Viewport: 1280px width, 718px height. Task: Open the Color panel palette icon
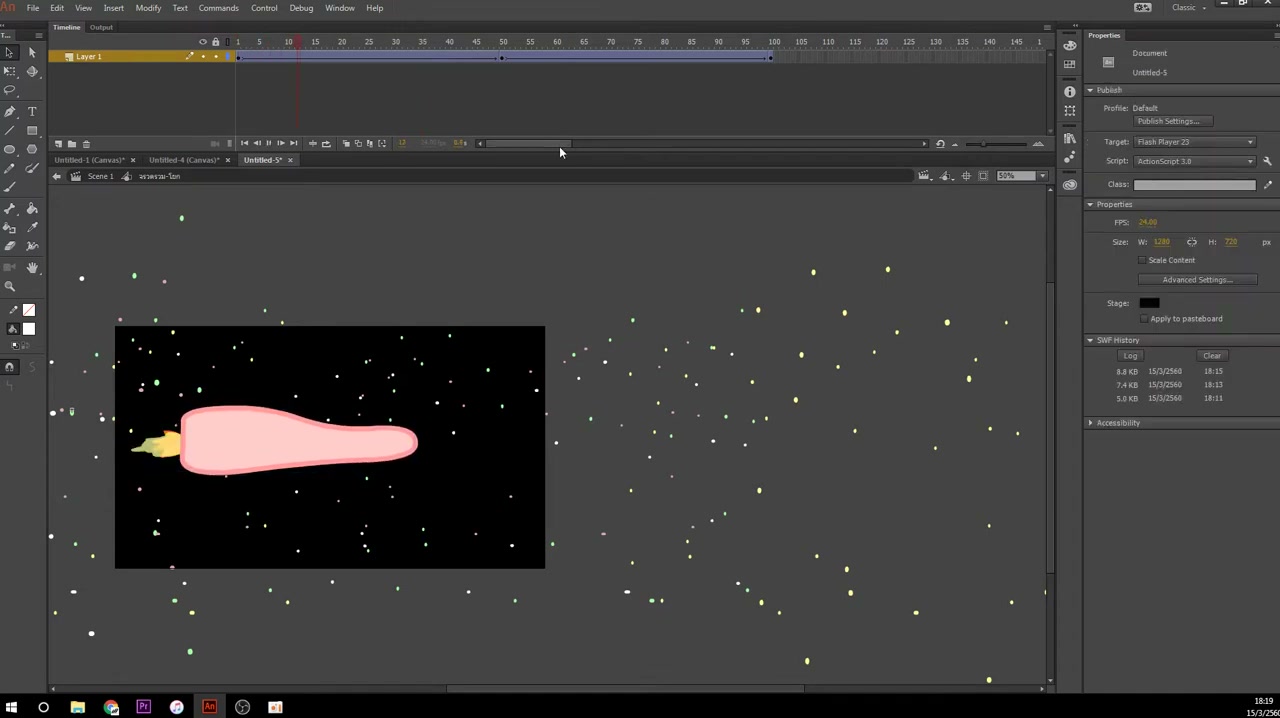click(1070, 46)
